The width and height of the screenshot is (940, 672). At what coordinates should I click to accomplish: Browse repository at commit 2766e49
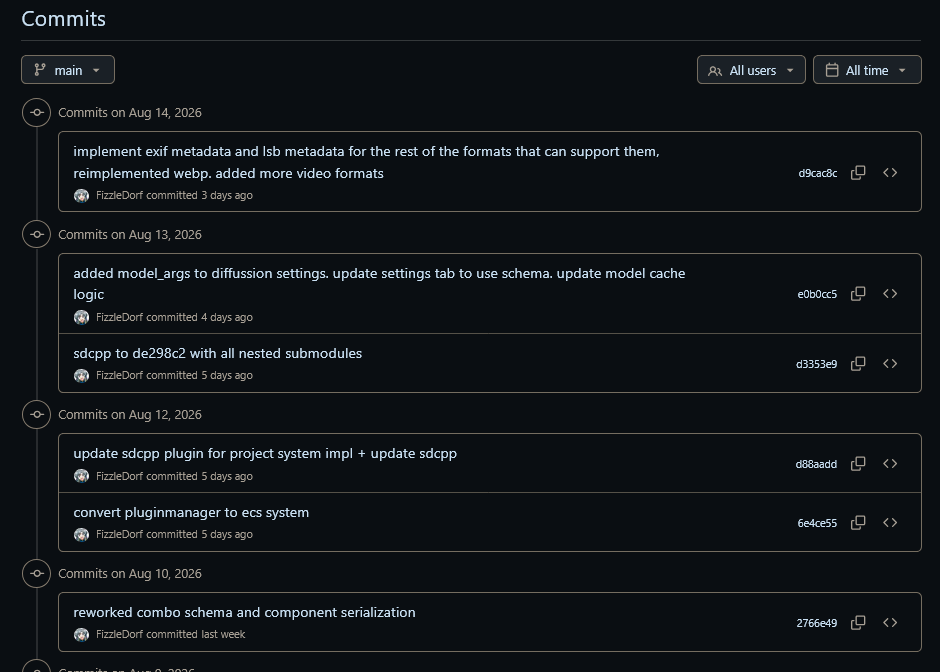point(890,623)
